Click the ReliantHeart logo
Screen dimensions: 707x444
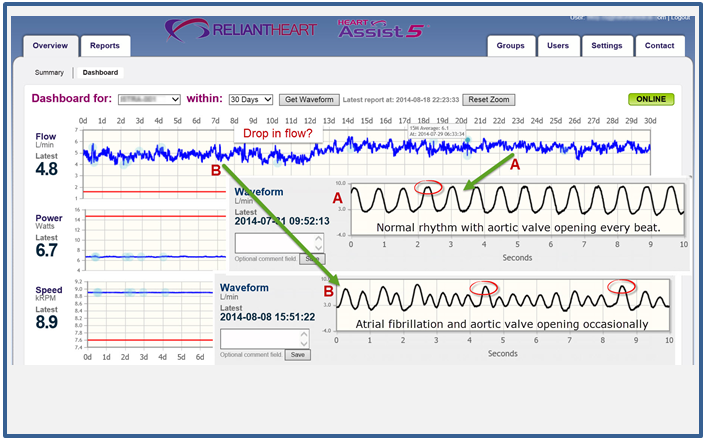[x=241, y=30]
